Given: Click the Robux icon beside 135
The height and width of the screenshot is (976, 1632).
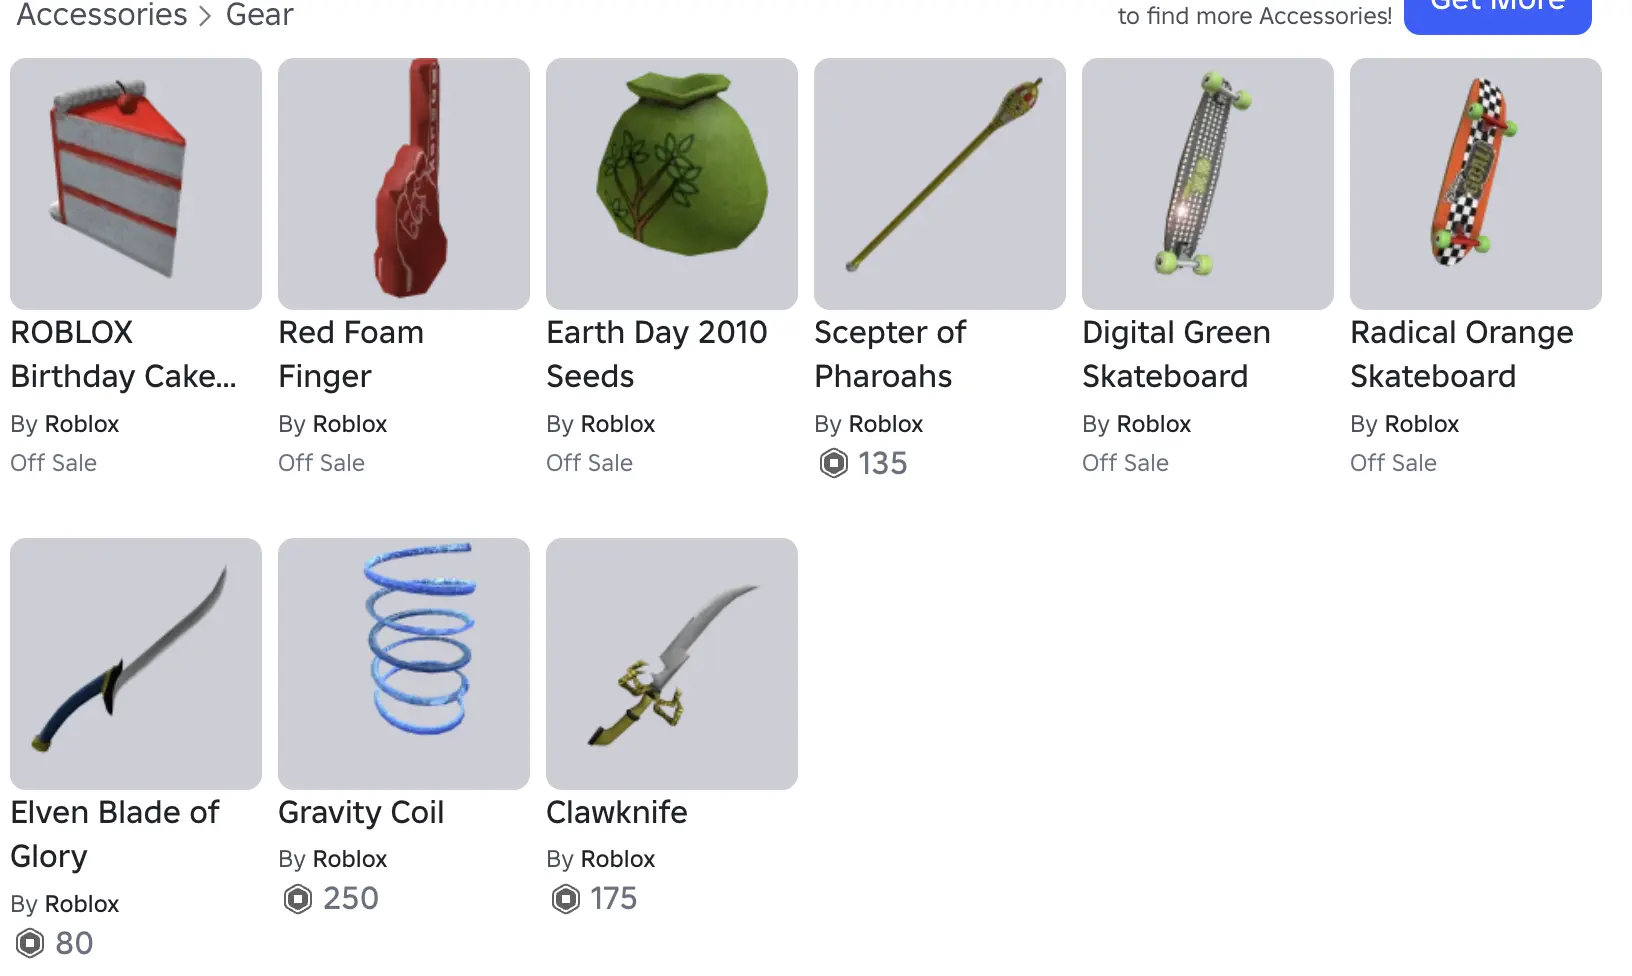Looking at the screenshot, I should (x=833, y=463).
